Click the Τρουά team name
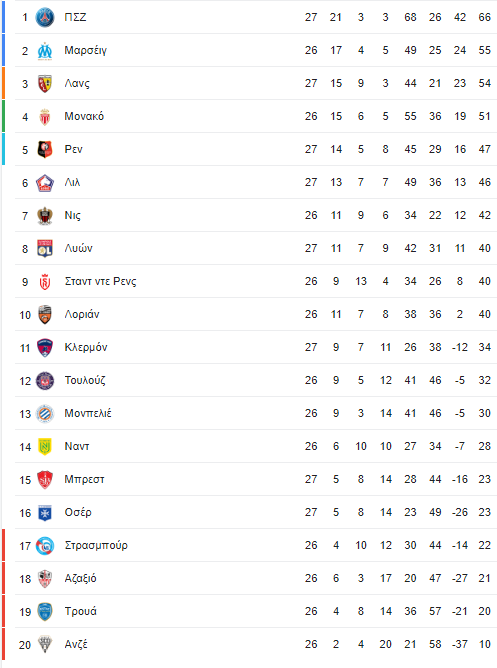Screen dimensions: 497x668 (x=80, y=611)
